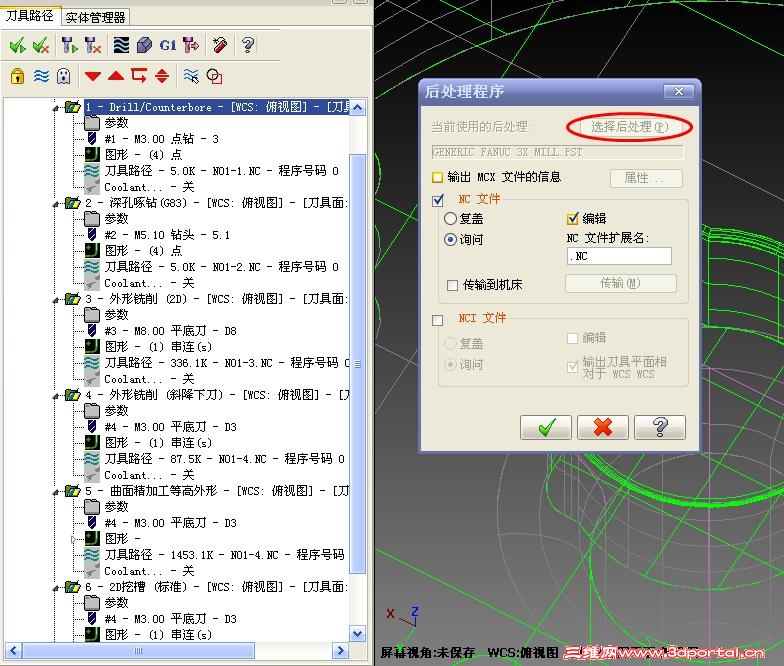The image size is (784, 666).
Task: Click the G1 post process icon
Action: click(x=168, y=46)
